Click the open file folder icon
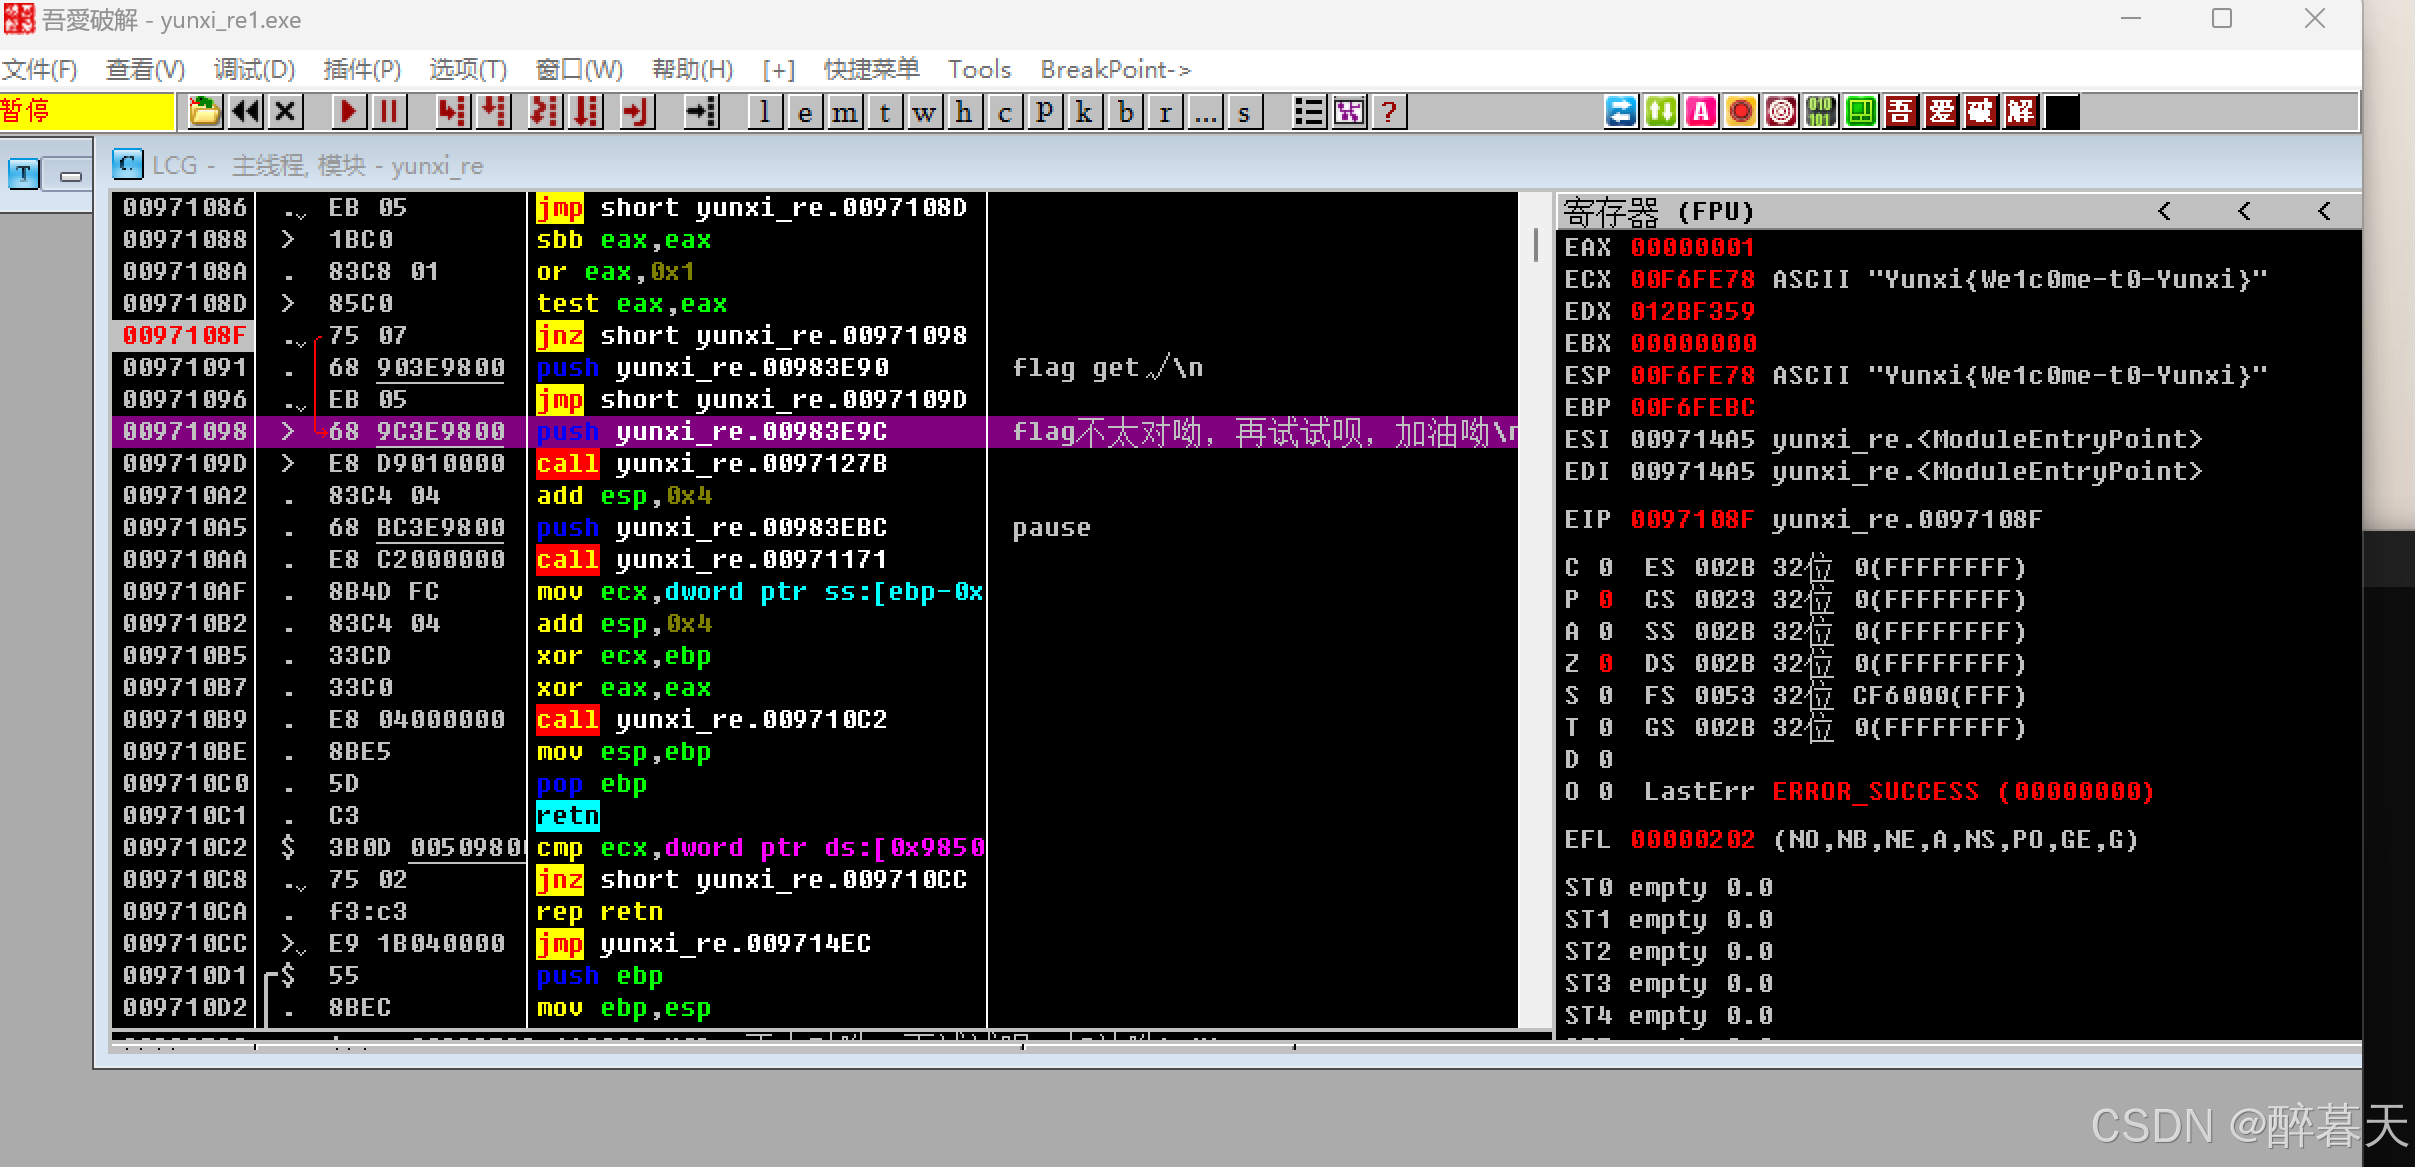 (x=205, y=111)
